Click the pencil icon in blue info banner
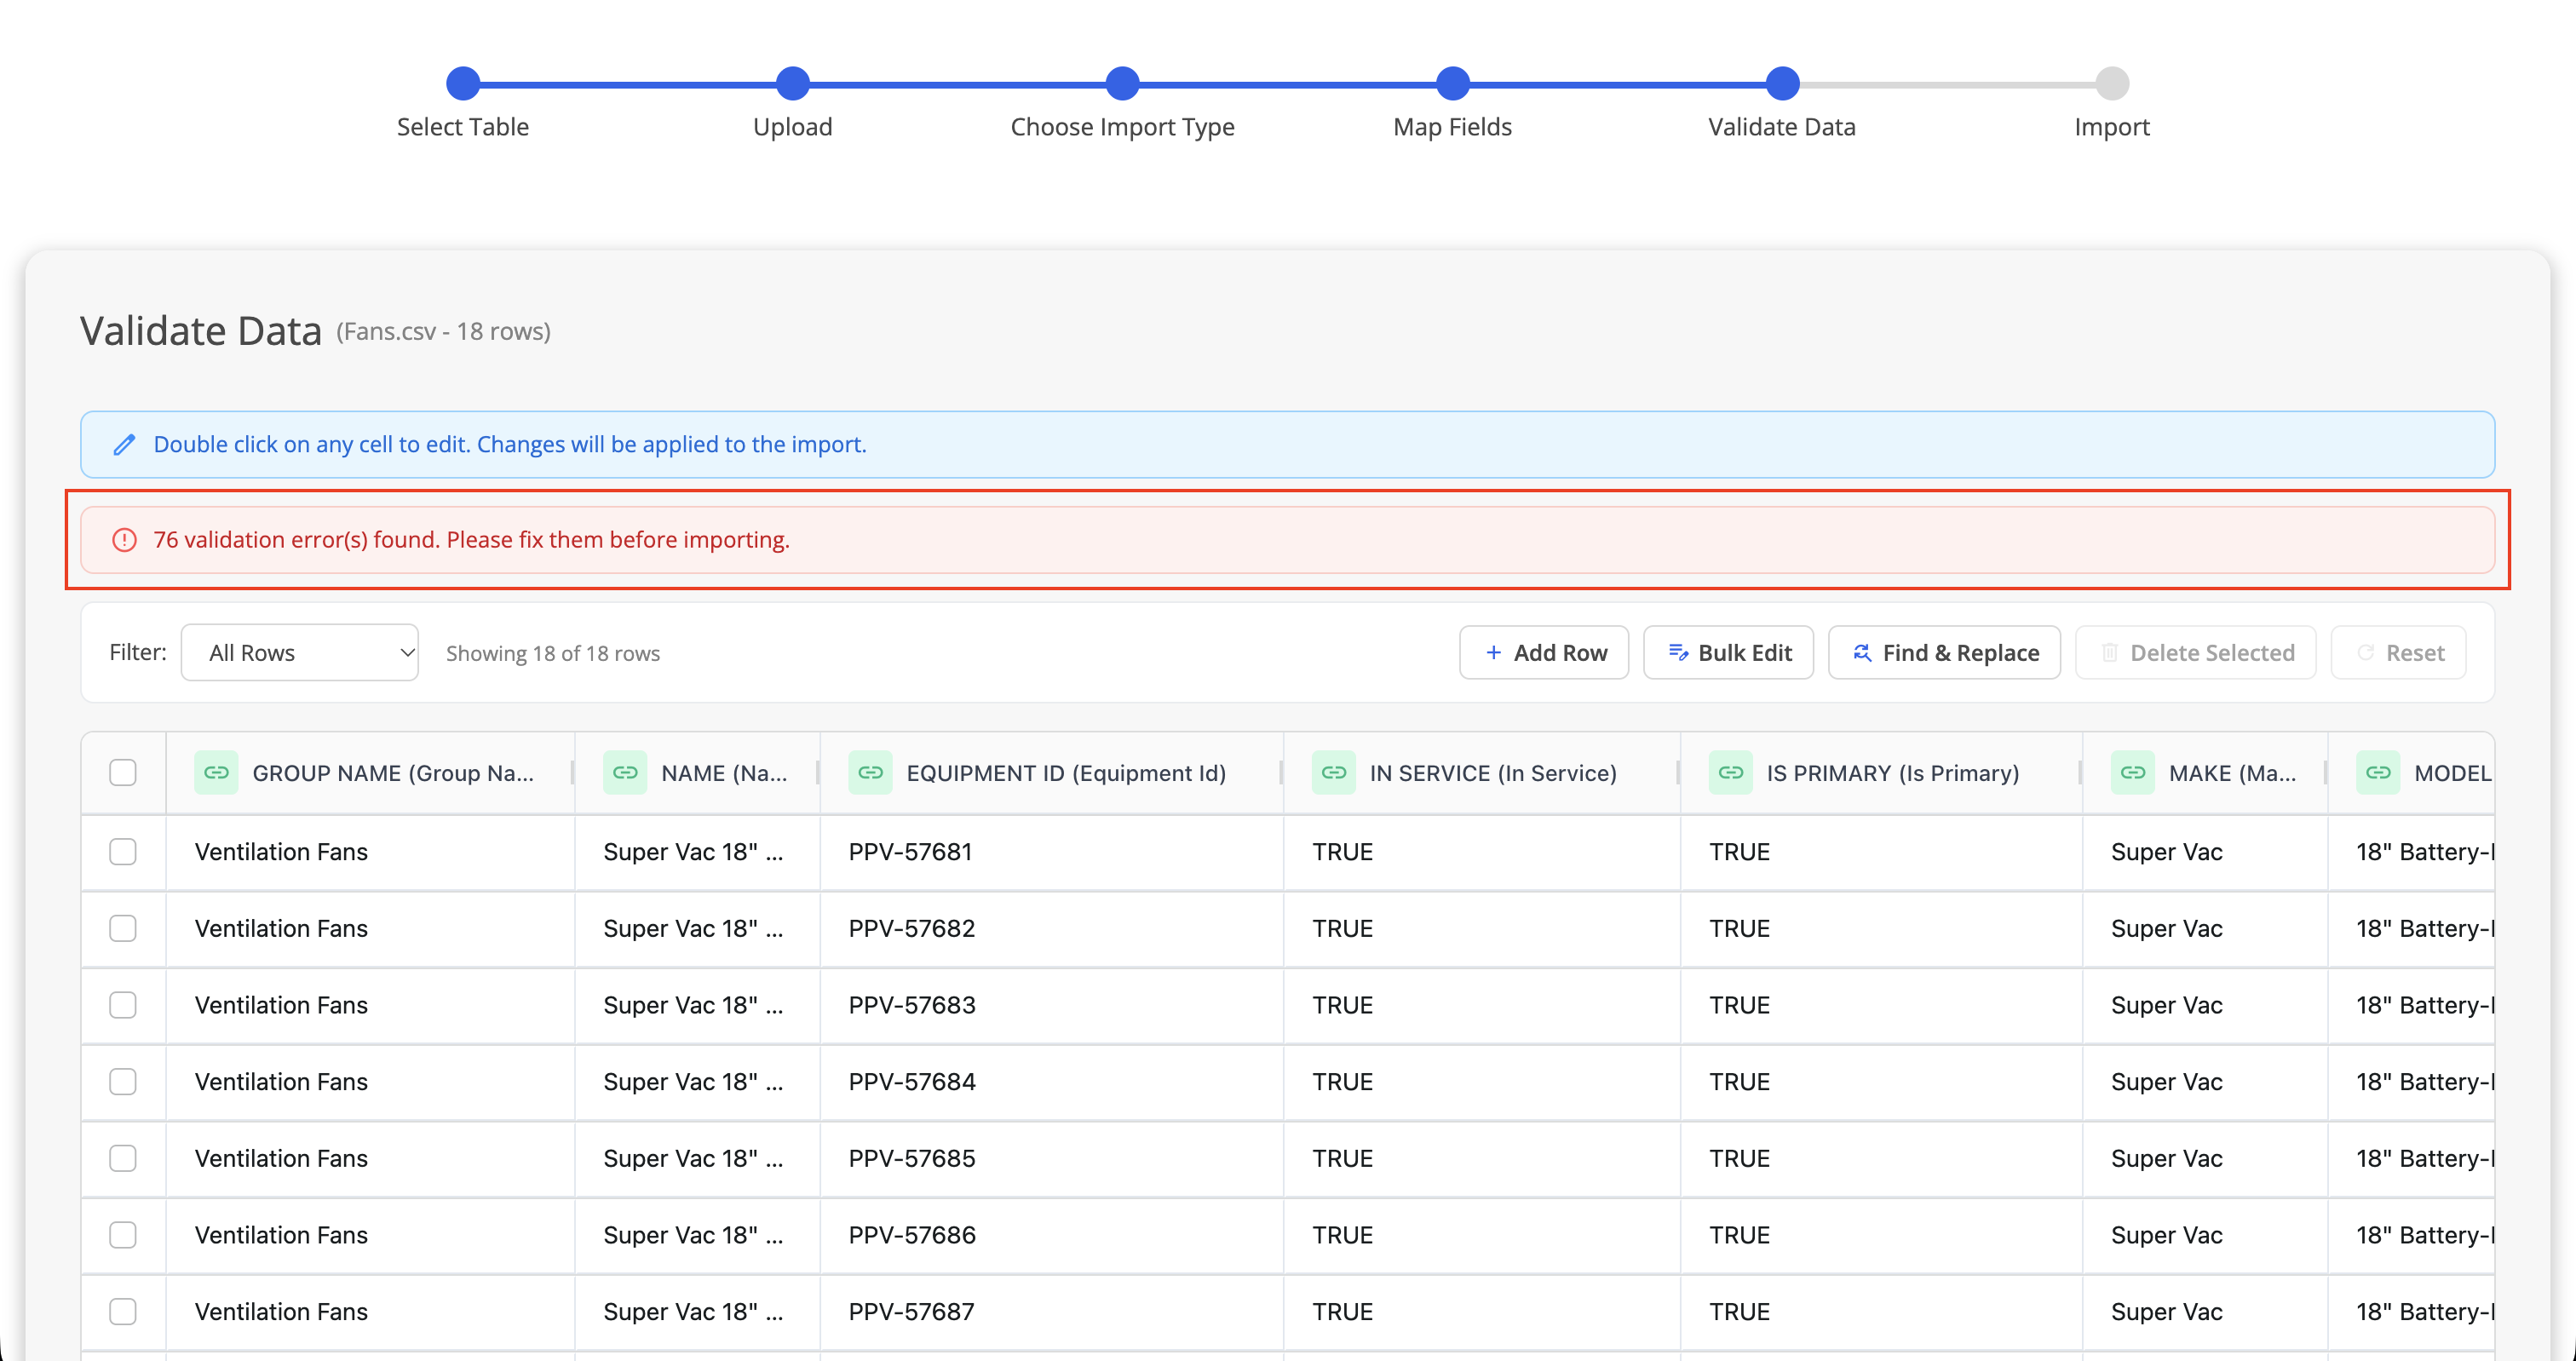This screenshot has height=1361, width=2576. coord(124,444)
